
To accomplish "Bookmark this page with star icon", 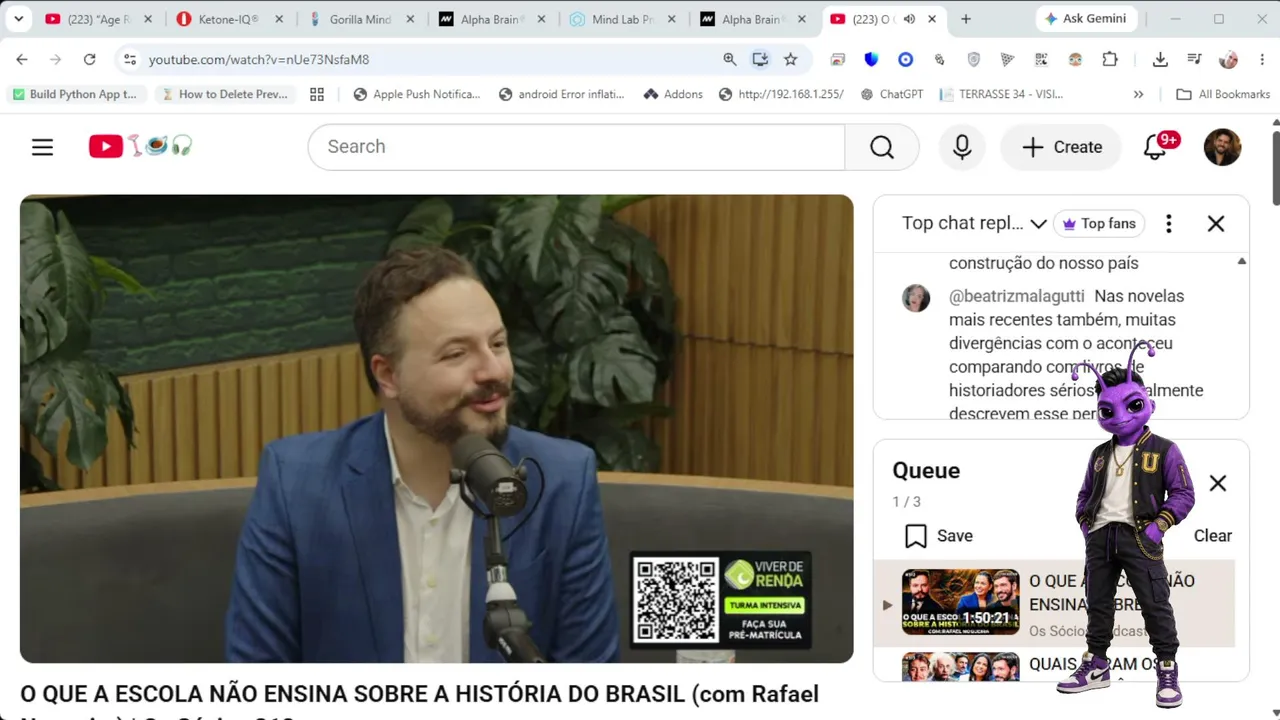I will [x=791, y=60].
